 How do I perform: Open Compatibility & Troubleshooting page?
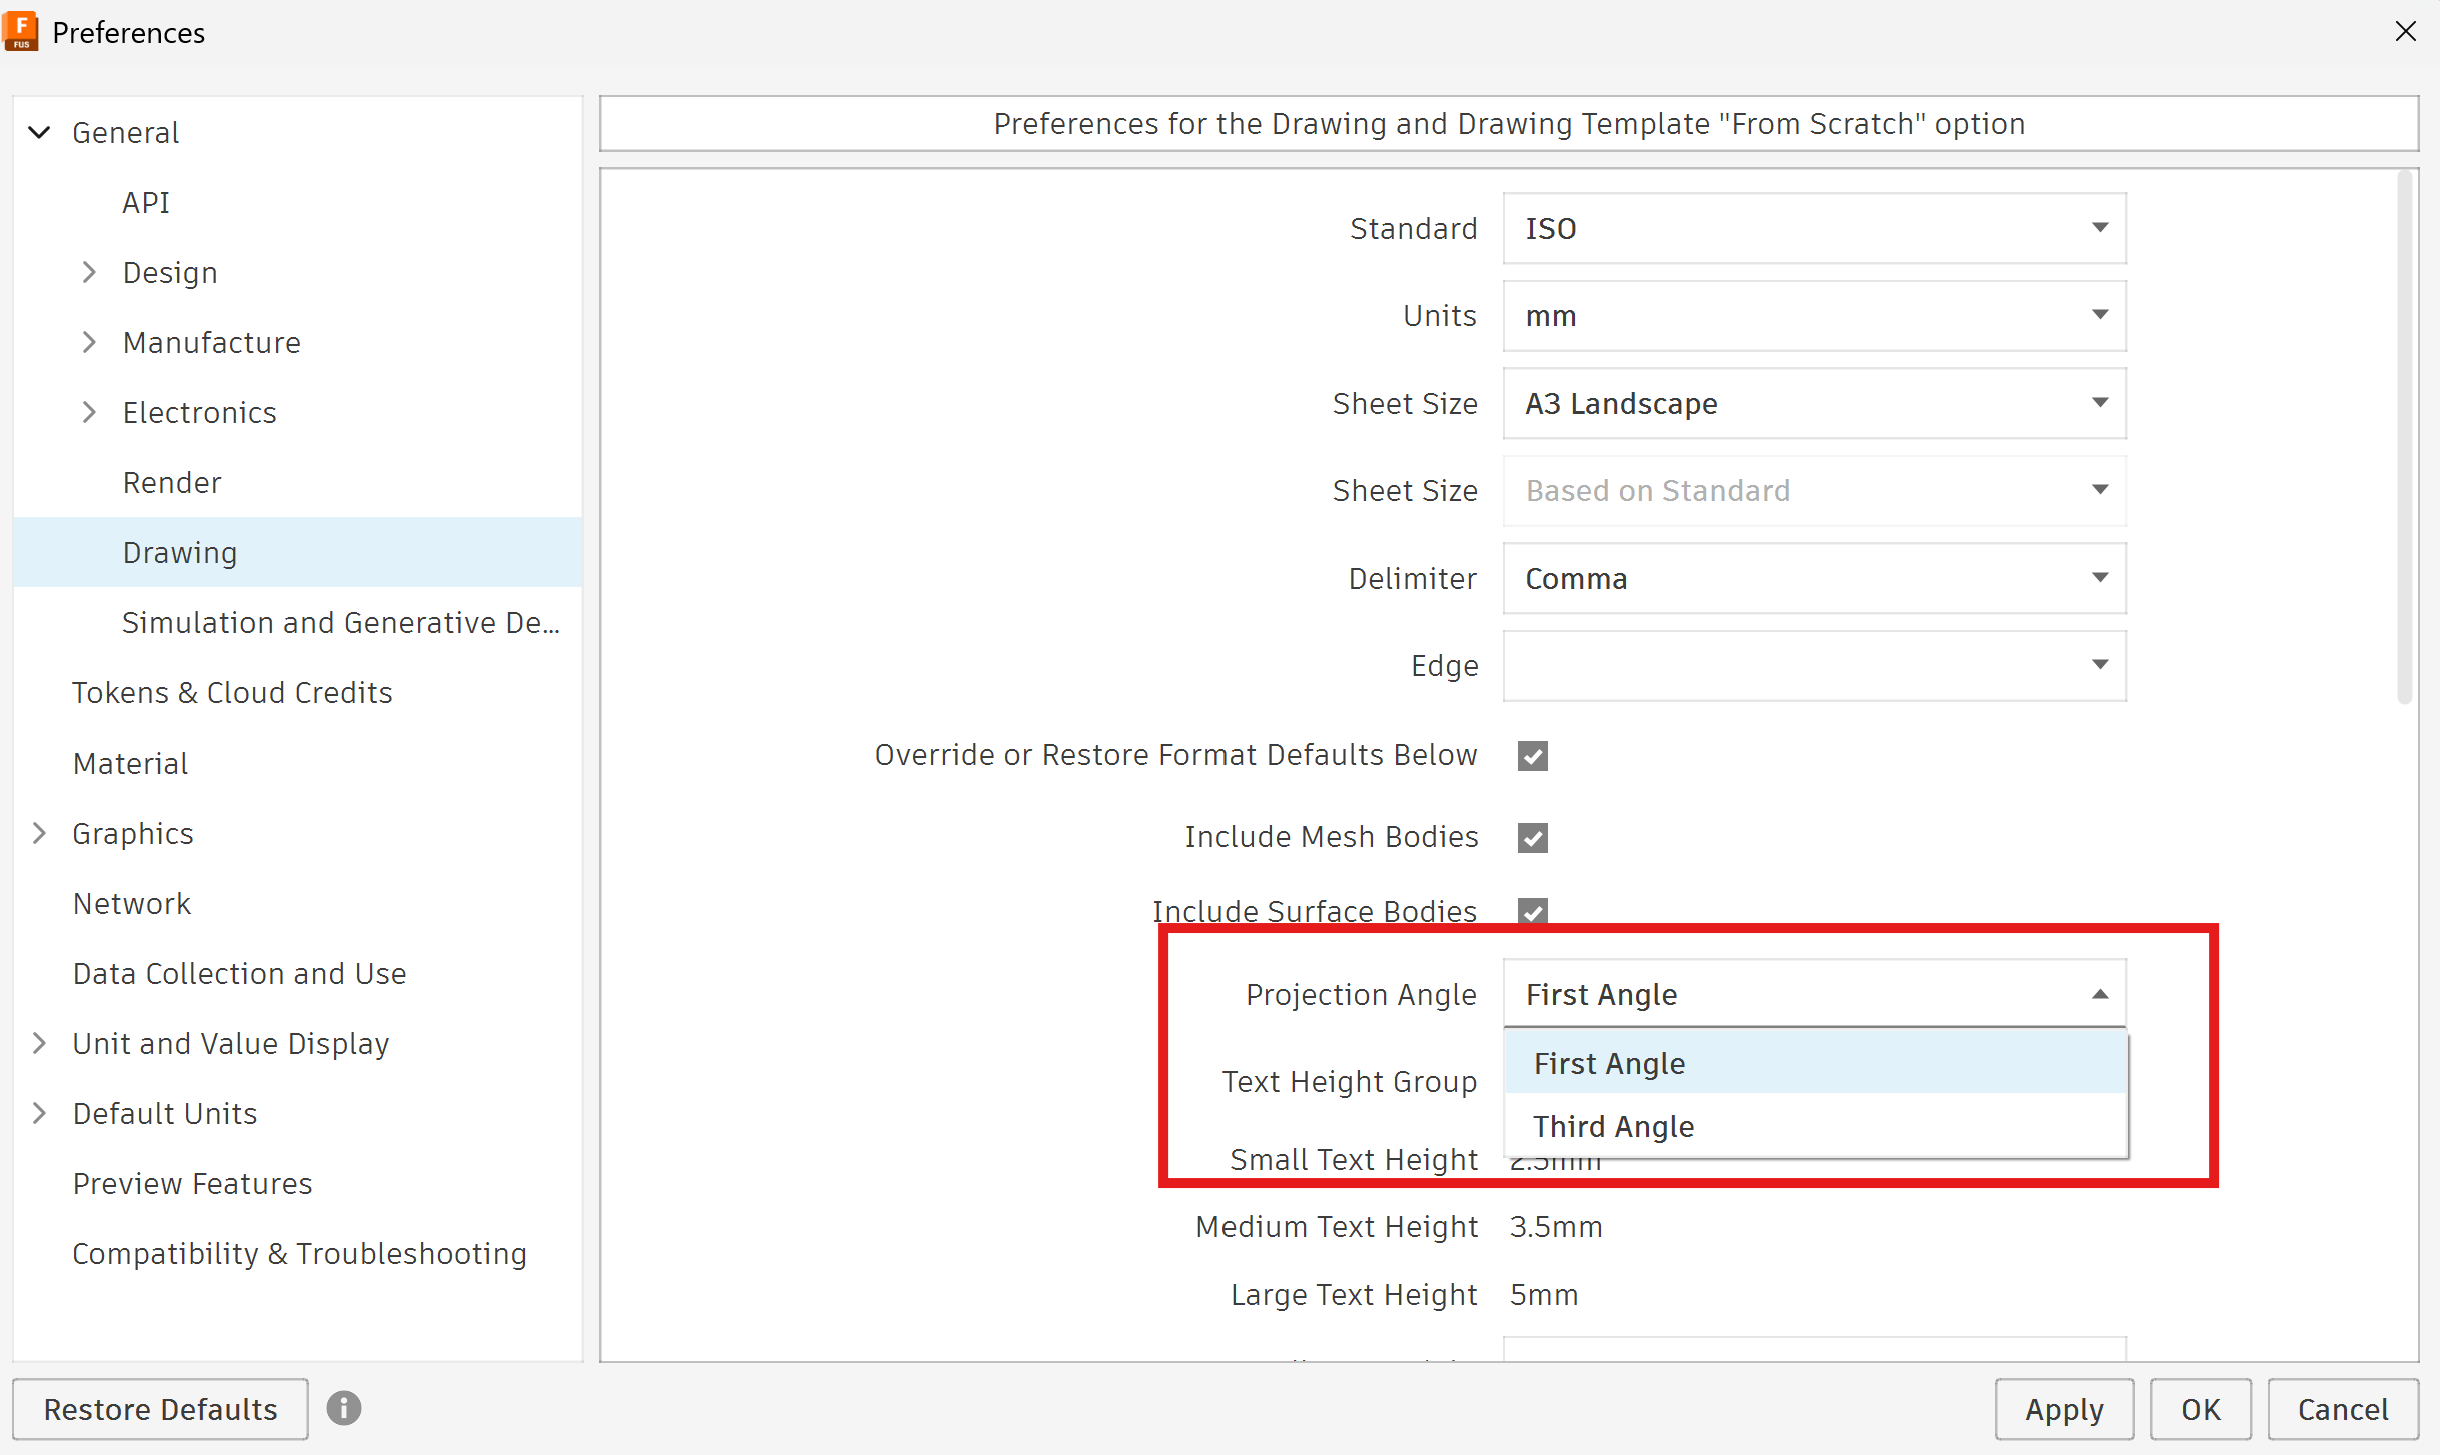299,1253
